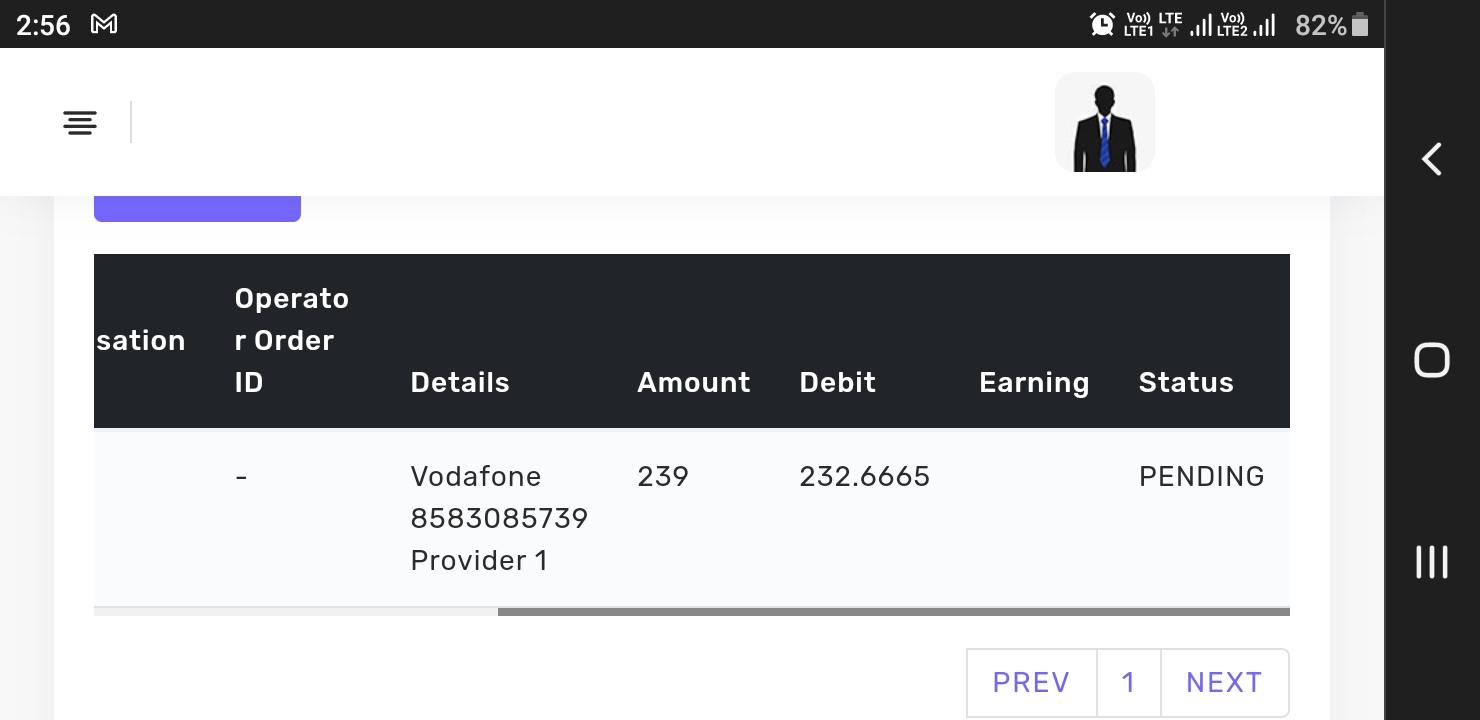1480x720 pixels.
Task: Tap the alarm clock status icon
Action: pyautogui.click(x=1102, y=24)
